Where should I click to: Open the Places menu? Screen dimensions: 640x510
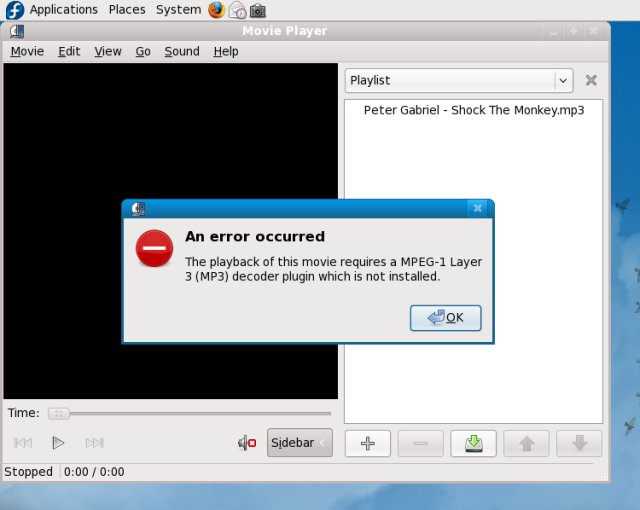pyautogui.click(x=127, y=9)
